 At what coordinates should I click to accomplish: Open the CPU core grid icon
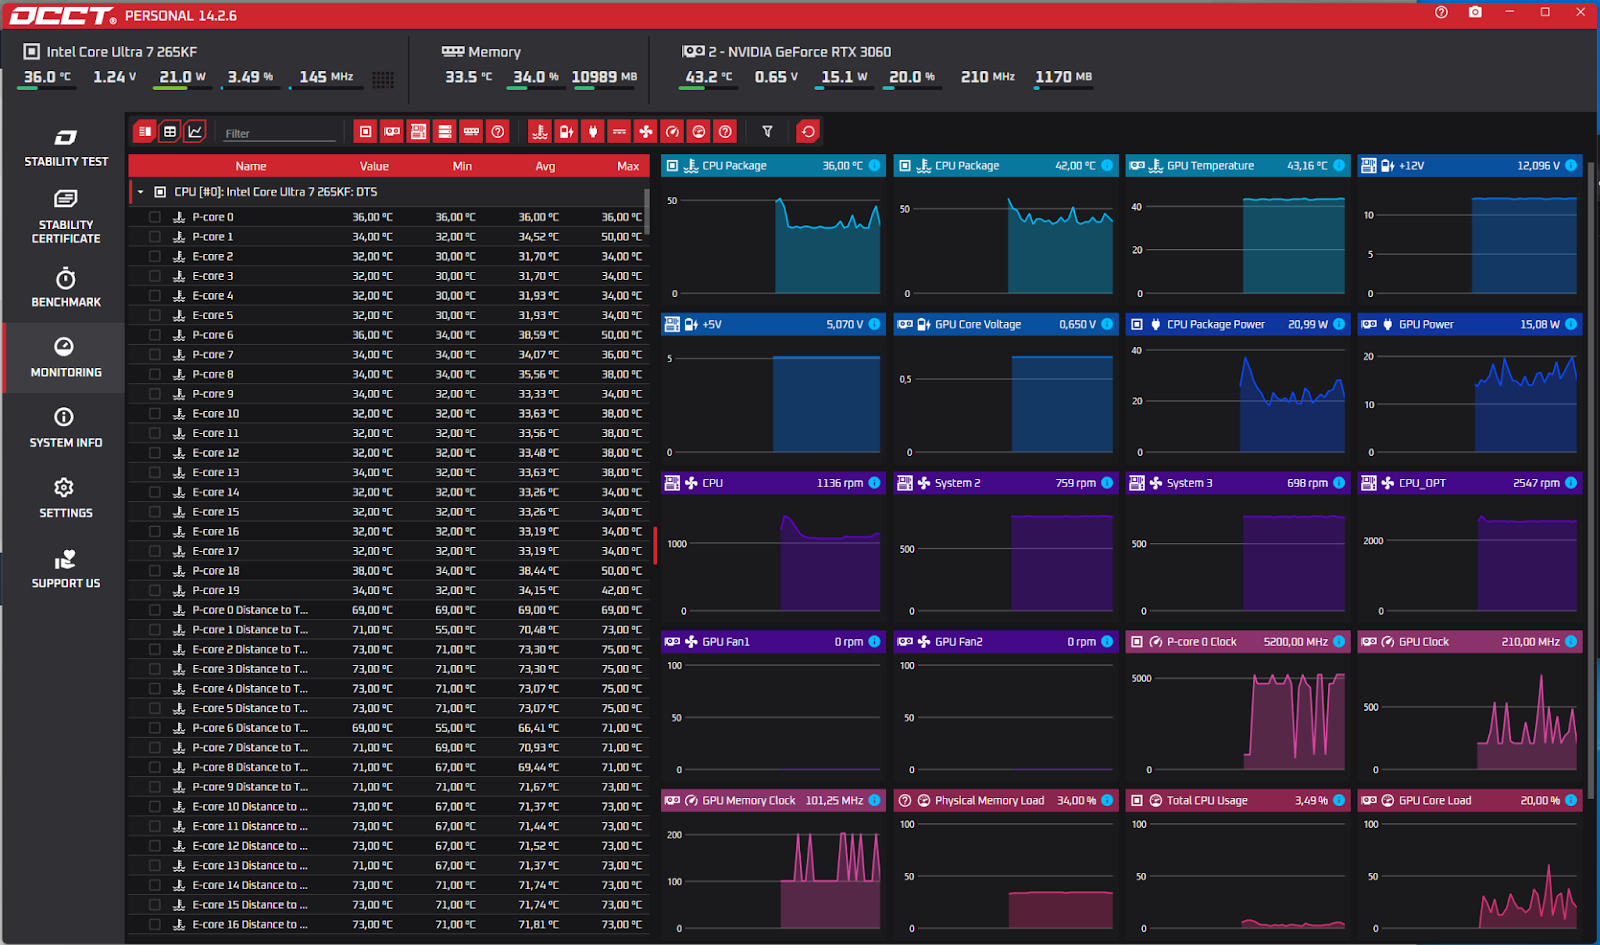point(383,79)
